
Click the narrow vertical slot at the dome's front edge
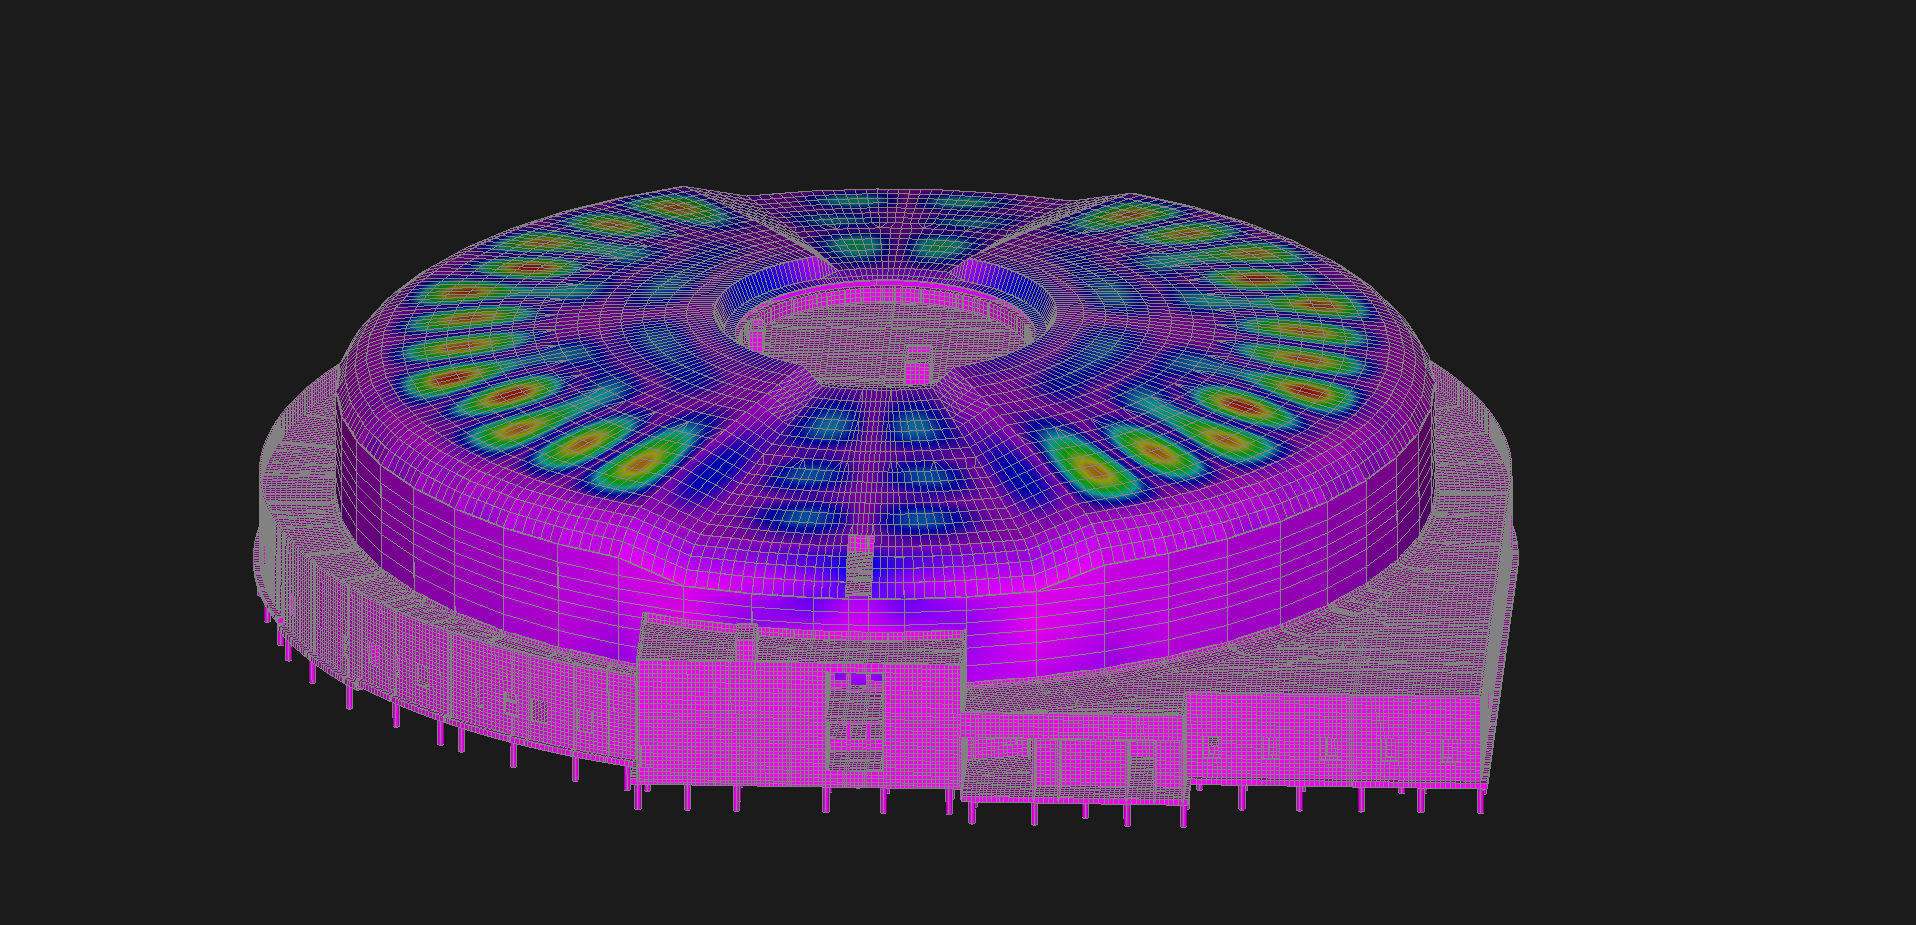point(859,565)
